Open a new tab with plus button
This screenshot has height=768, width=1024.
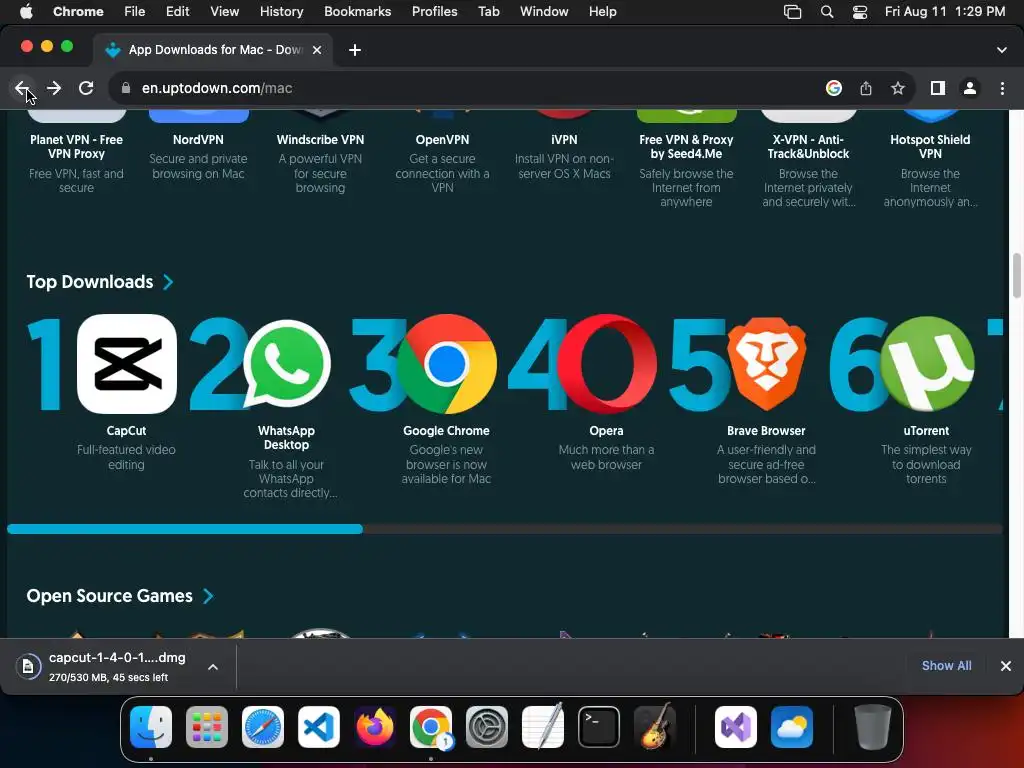tap(355, 50)
